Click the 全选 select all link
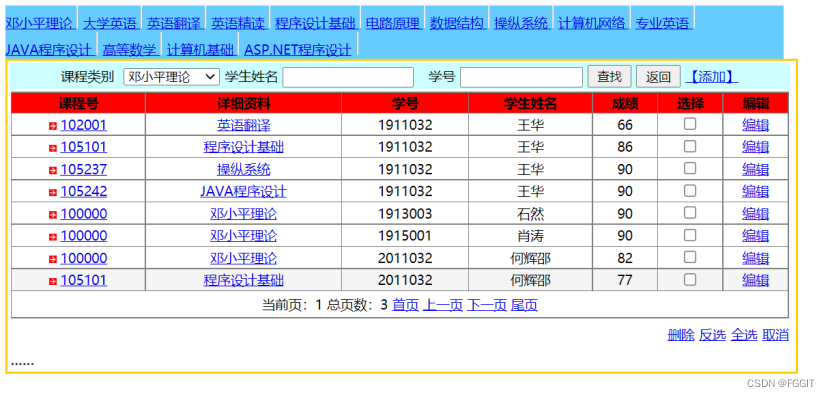 (744, 335)
